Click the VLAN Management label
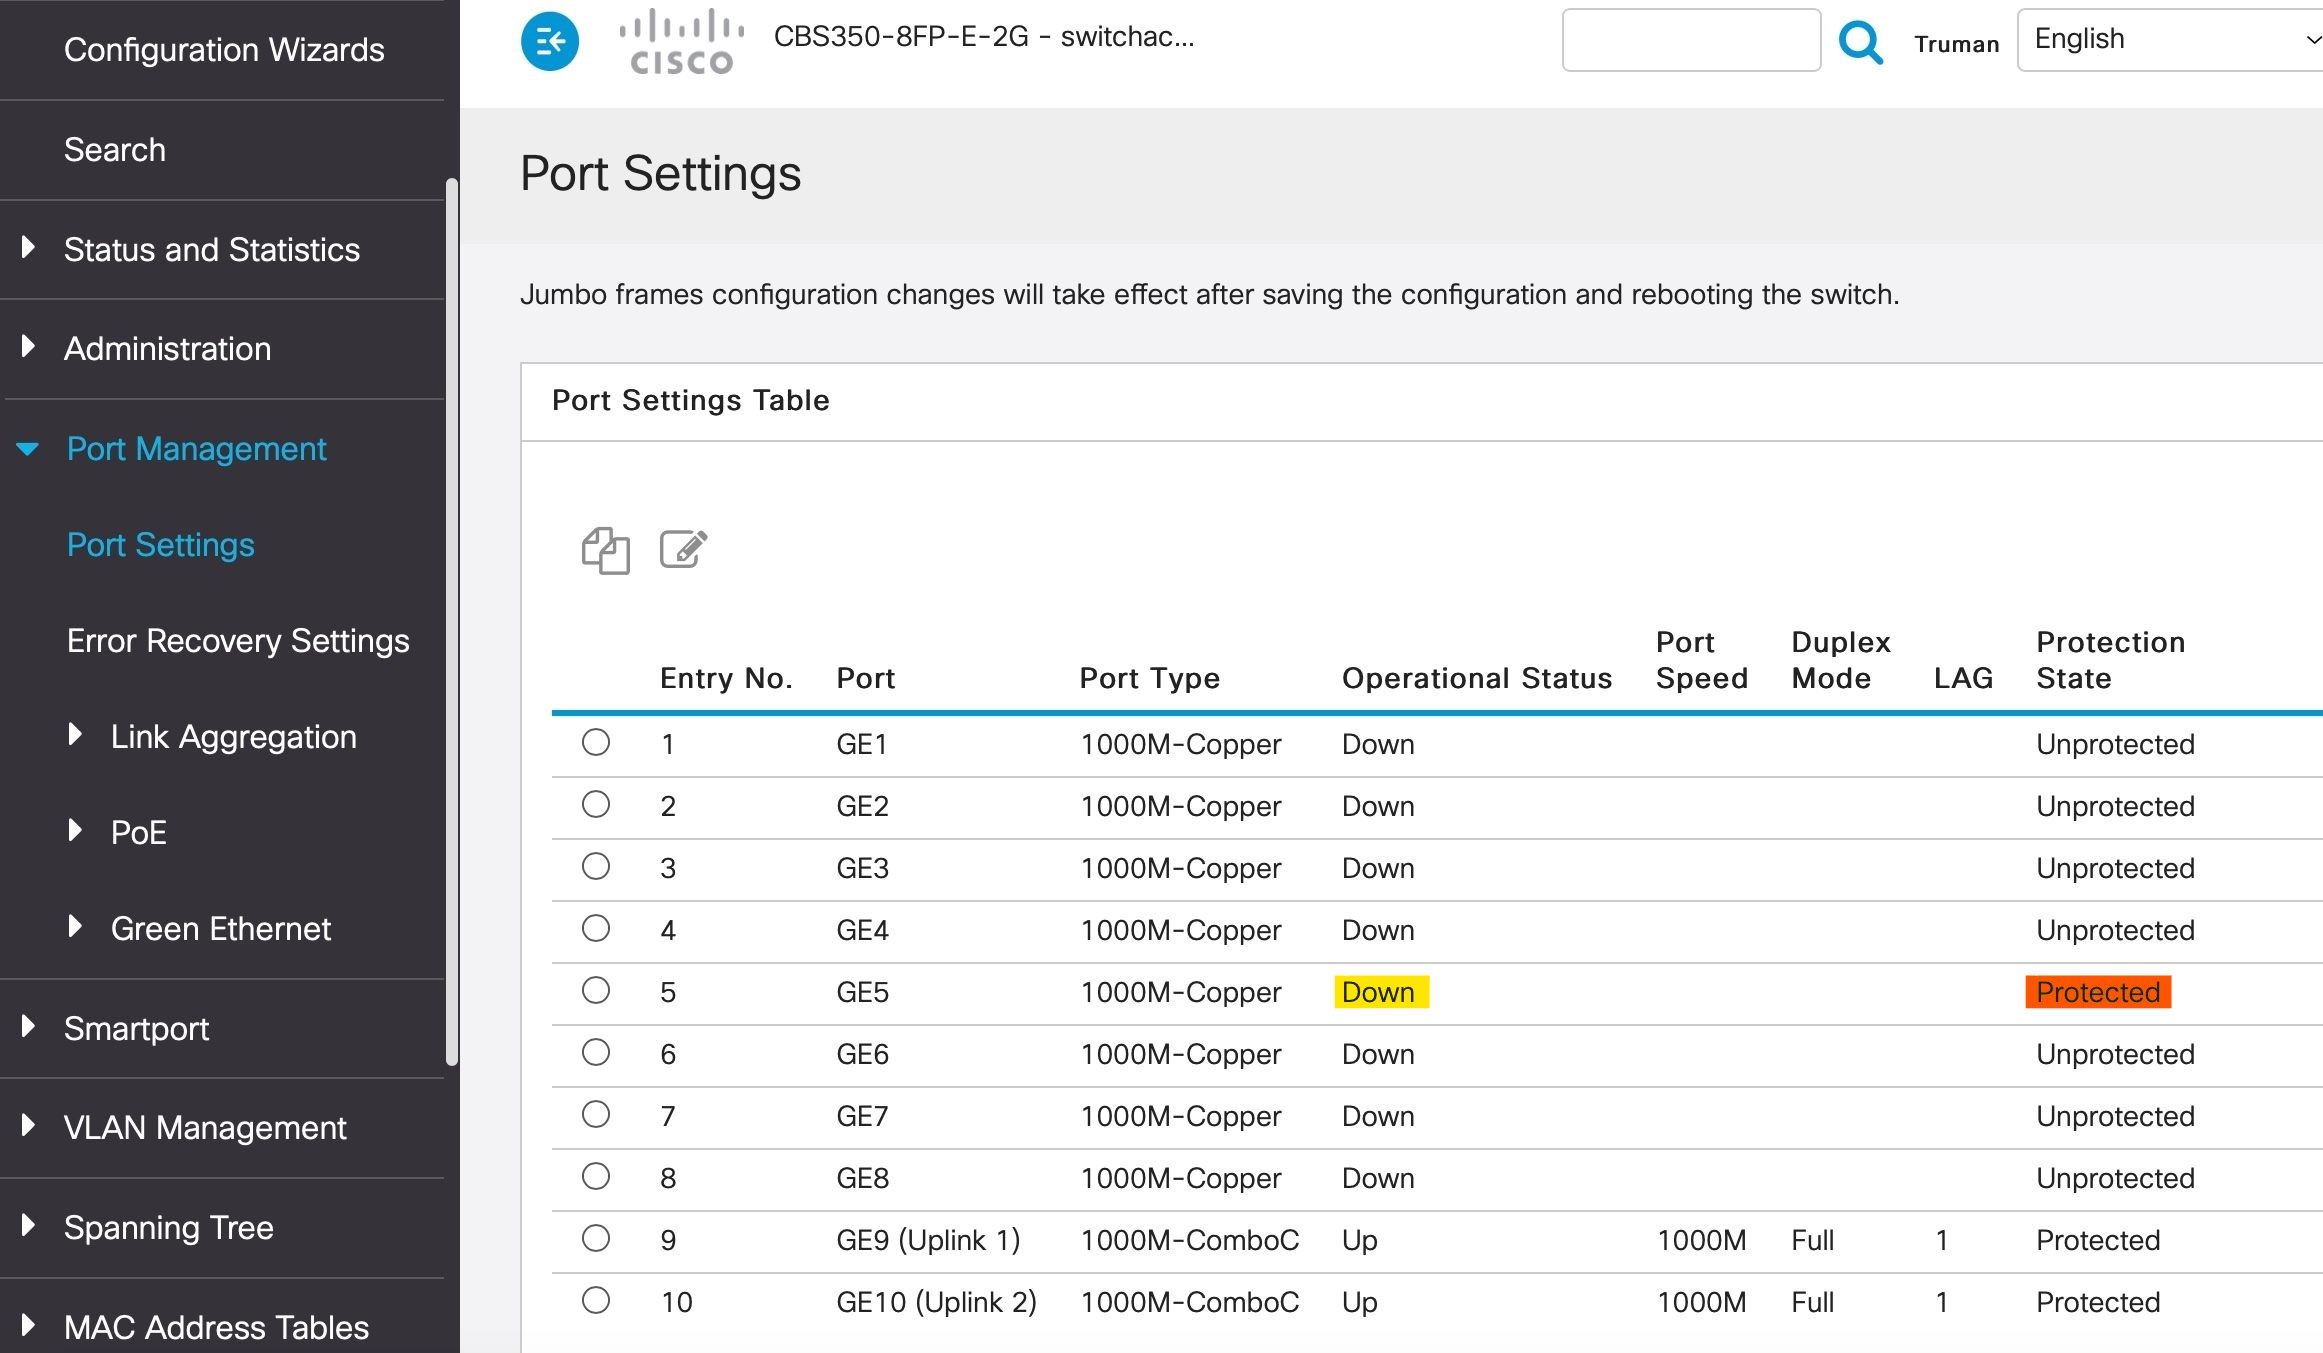Screen dimensions: 2323x1353 pos(205,1128)
